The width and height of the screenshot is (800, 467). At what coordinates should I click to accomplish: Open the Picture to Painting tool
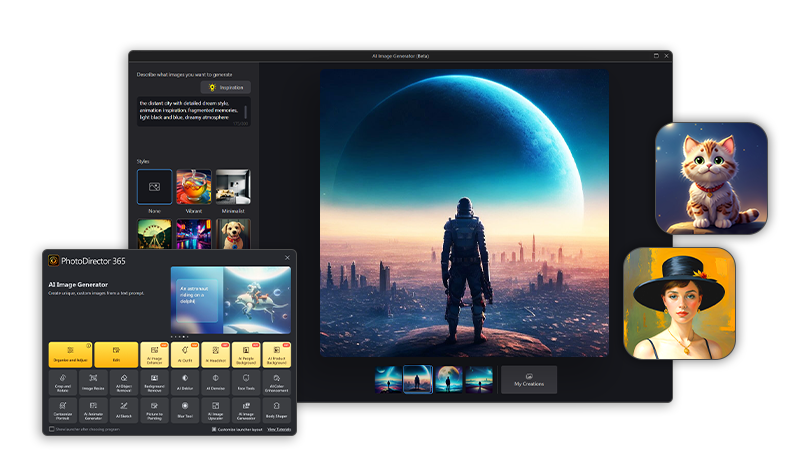click(154, 411)
